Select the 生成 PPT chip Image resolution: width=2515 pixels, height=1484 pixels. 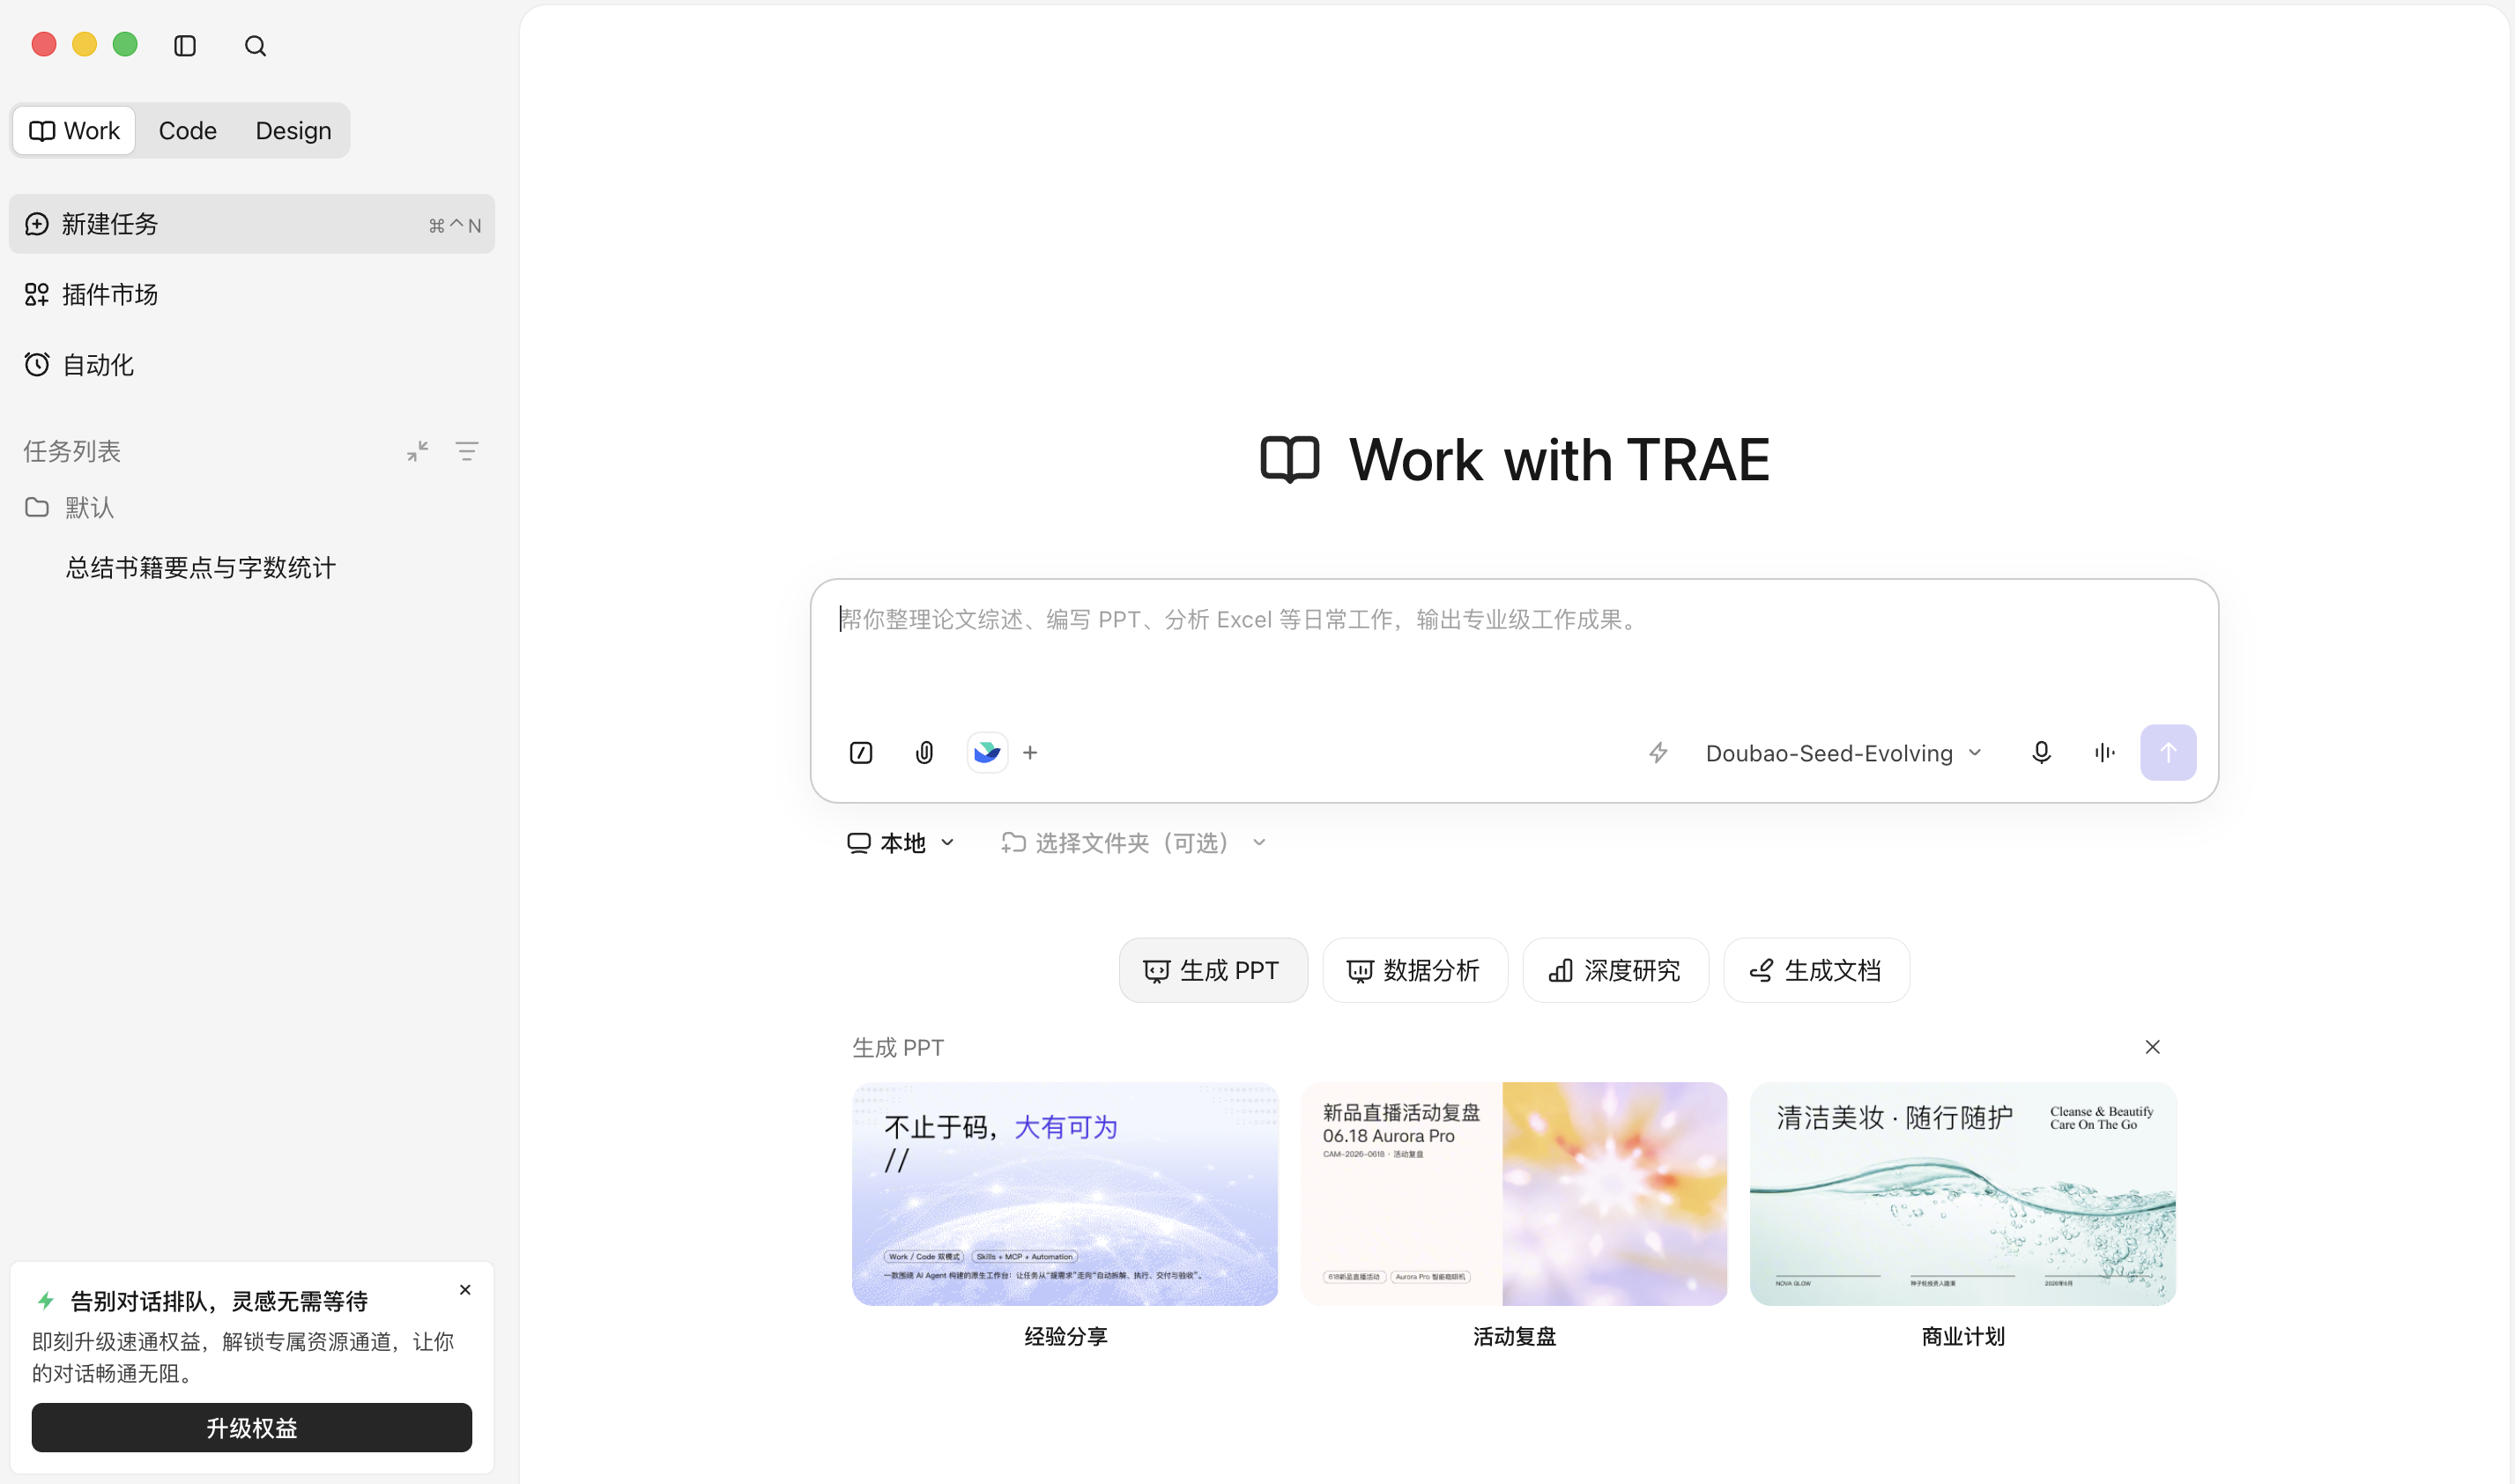(x=1213, y=970)
